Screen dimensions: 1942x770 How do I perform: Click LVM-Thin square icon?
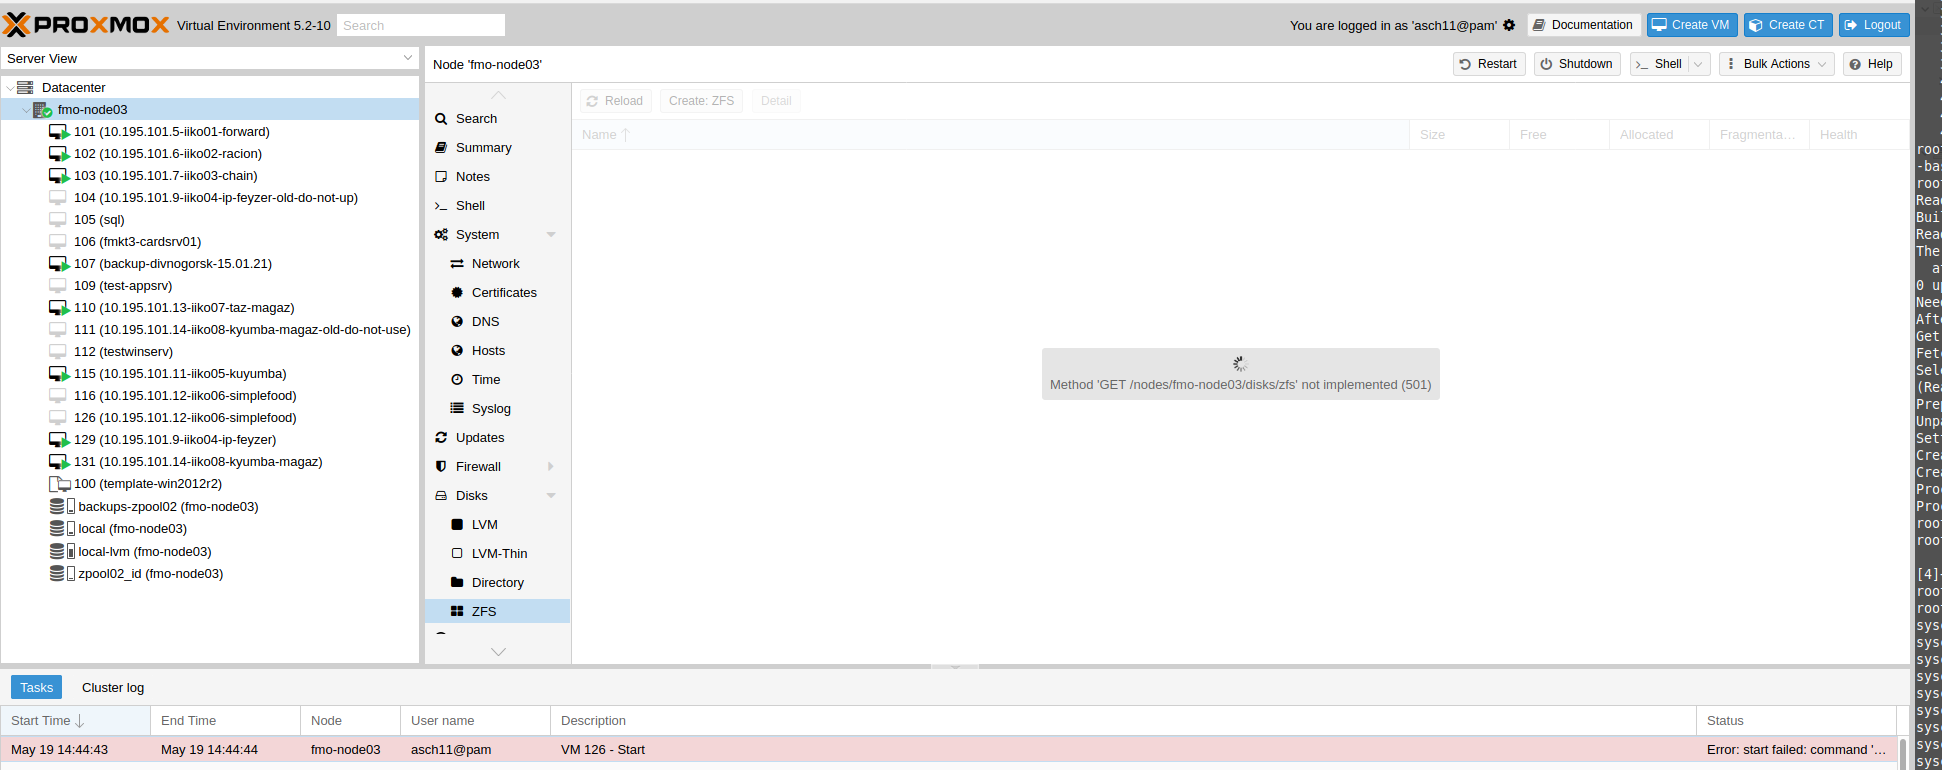(457, 554)
